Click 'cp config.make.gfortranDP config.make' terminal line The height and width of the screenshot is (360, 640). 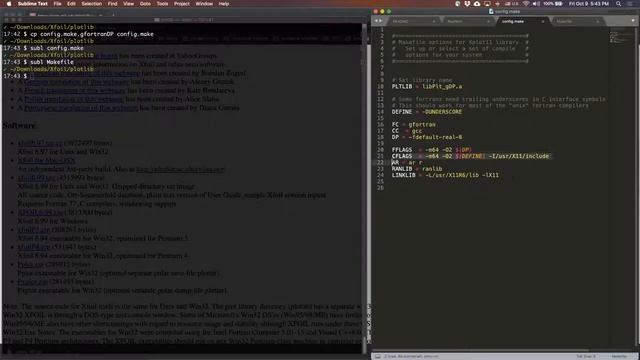(92, 34)
